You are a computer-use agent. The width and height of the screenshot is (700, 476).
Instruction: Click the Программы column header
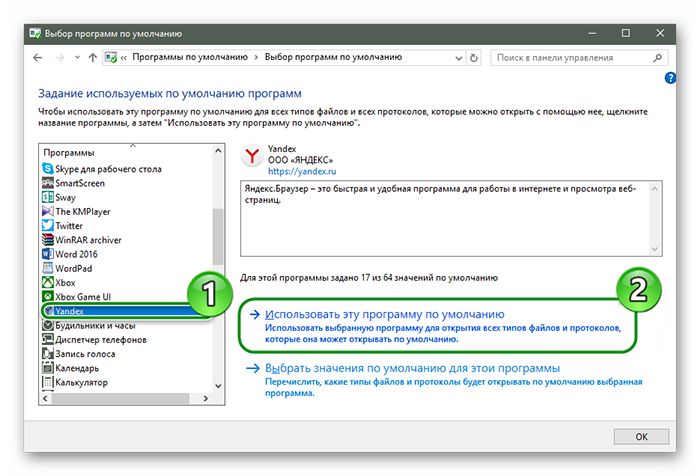69,153
